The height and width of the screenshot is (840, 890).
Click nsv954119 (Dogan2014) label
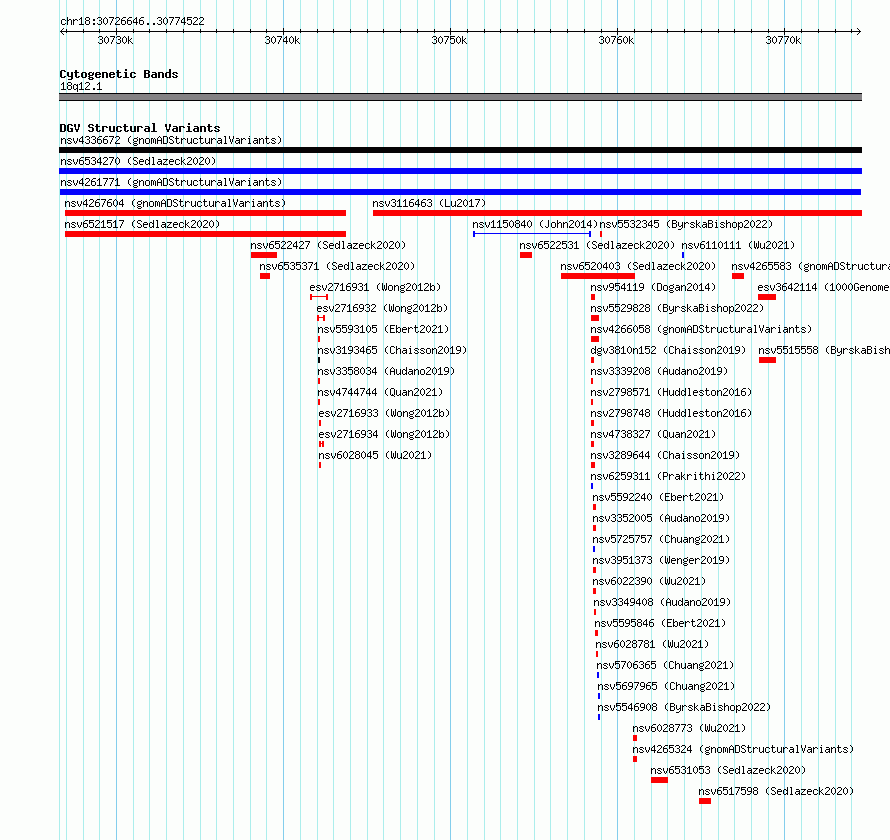653,287
